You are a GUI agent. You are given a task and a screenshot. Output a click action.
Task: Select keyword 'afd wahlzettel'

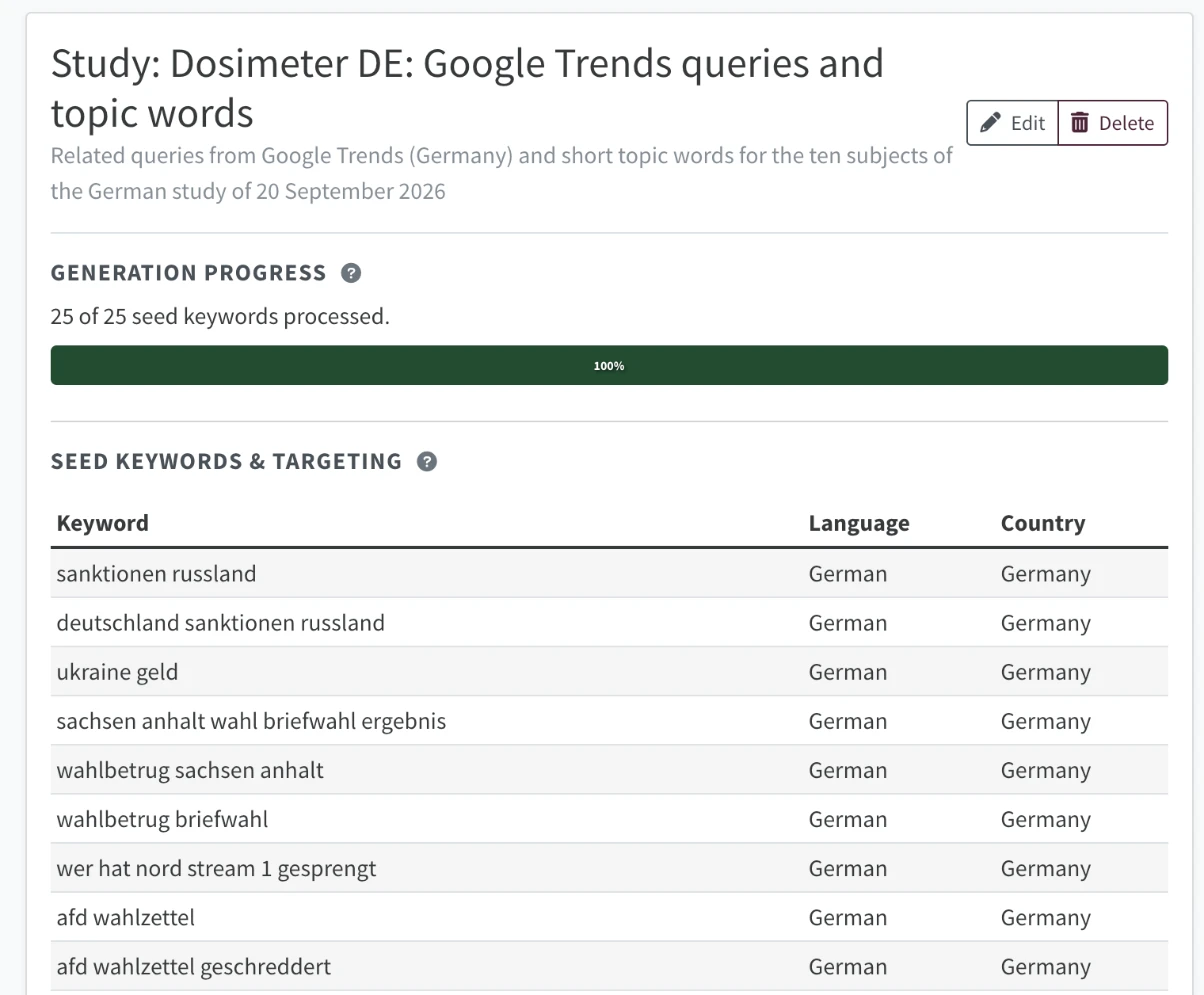point(126,917)
